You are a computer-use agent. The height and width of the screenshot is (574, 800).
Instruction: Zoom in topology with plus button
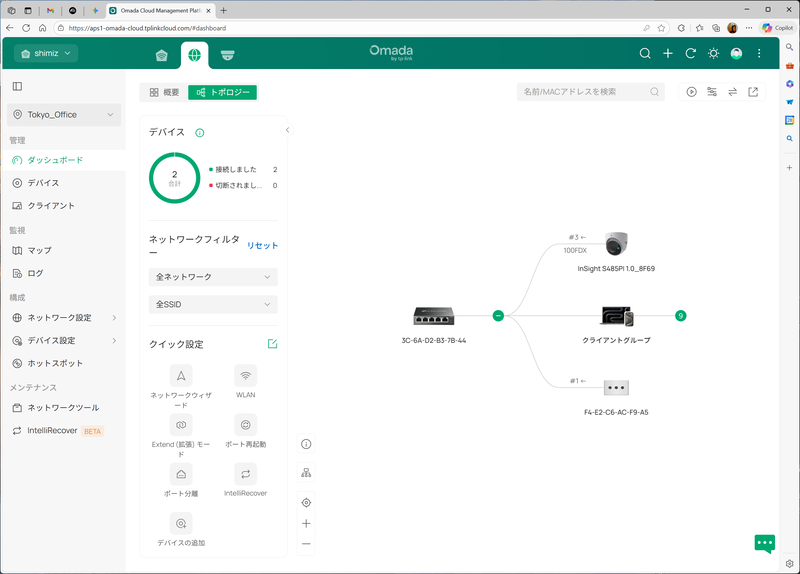[306, 523]
